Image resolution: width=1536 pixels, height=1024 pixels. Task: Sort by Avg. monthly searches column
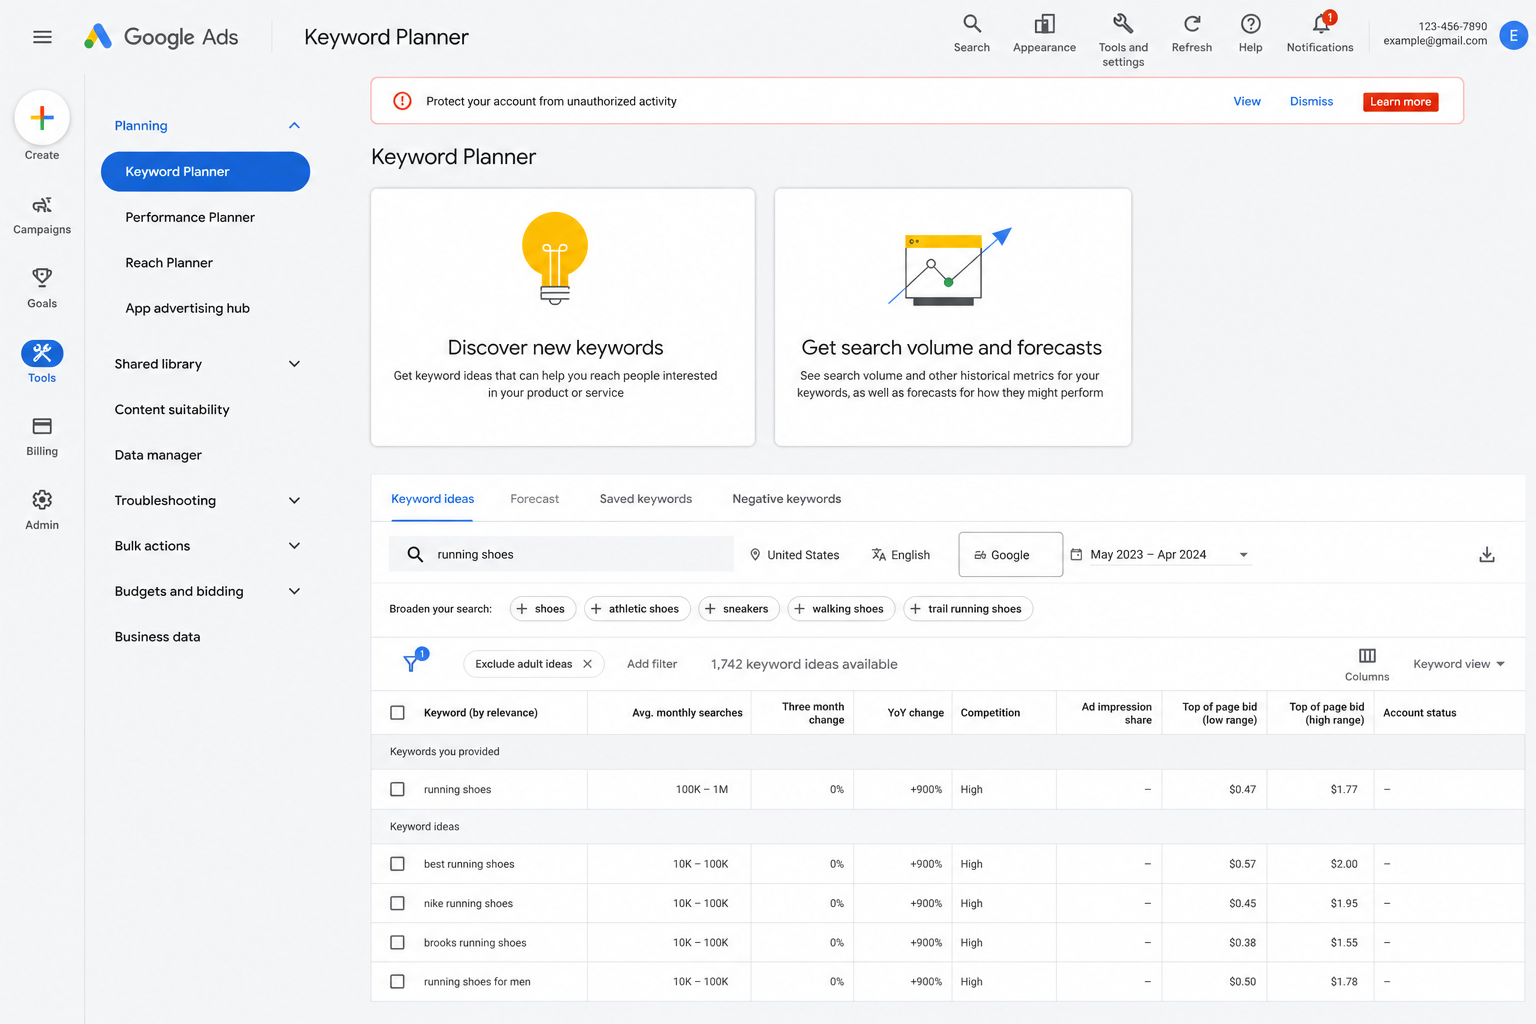click(x=687, y=713)
